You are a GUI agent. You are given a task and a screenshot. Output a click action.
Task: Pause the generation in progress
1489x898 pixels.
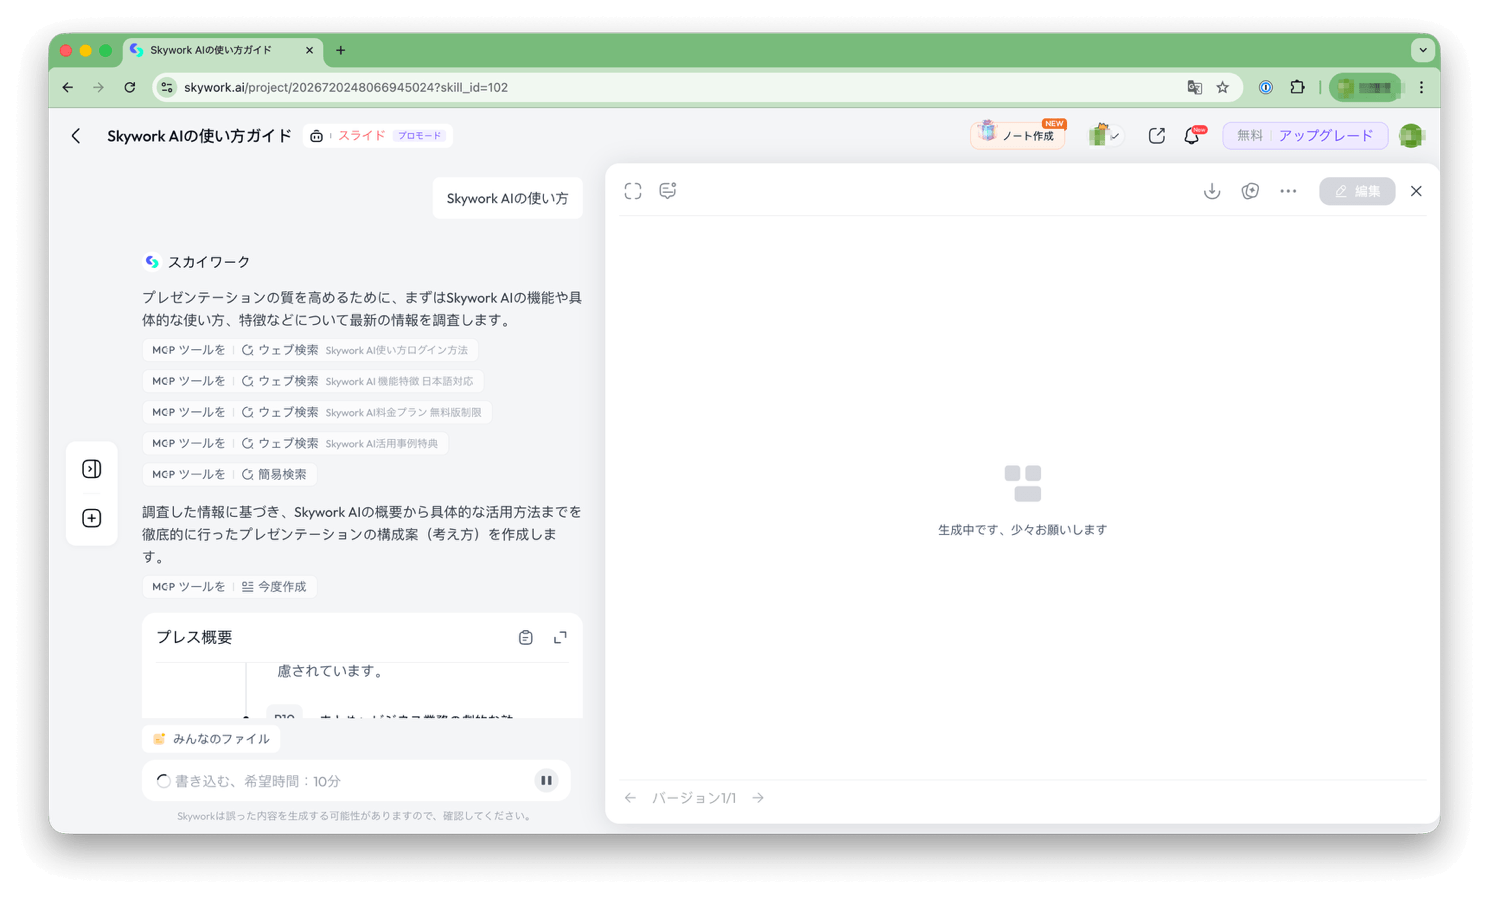pos(546,781)
